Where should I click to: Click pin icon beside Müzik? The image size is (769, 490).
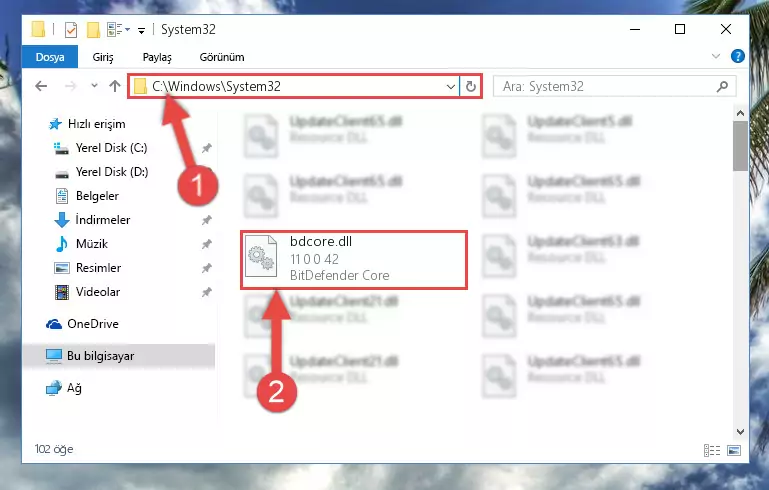pyautogui.click(x=206, y=244)
